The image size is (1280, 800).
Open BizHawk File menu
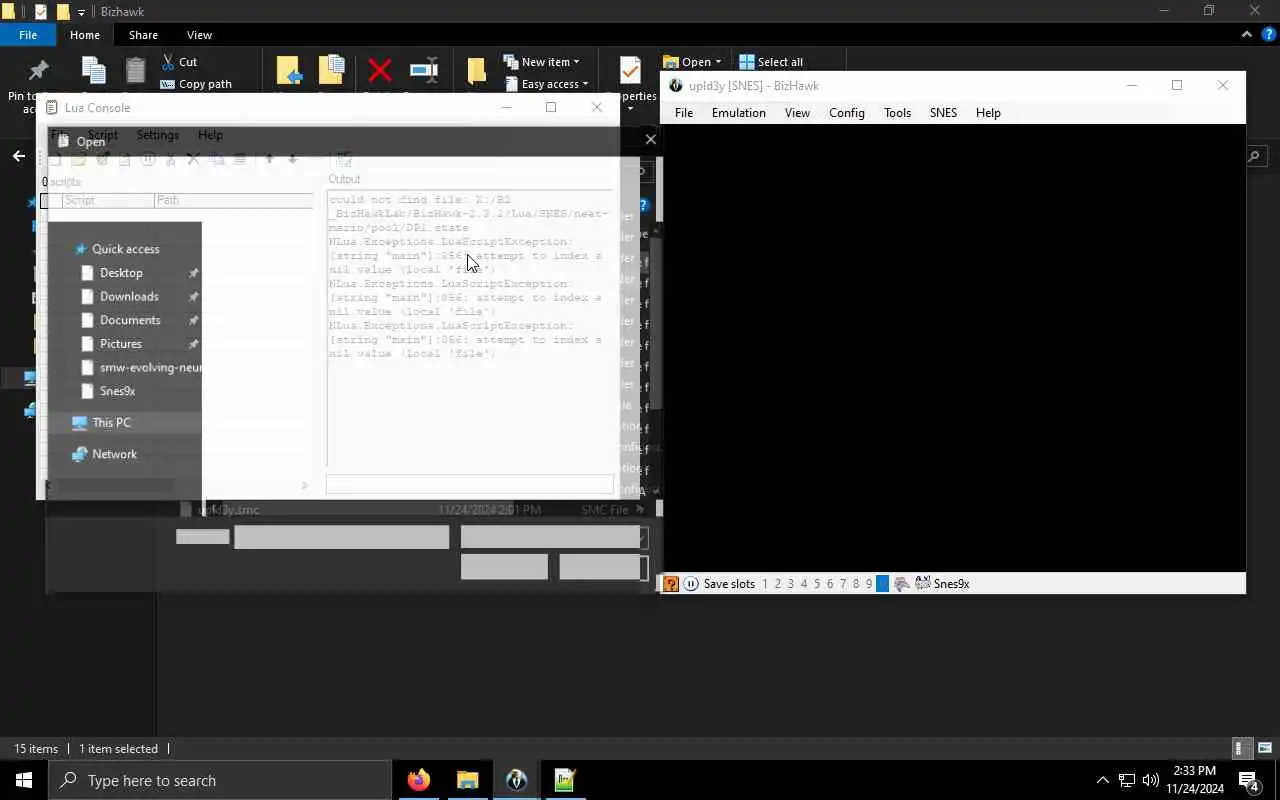click(684, 113)
